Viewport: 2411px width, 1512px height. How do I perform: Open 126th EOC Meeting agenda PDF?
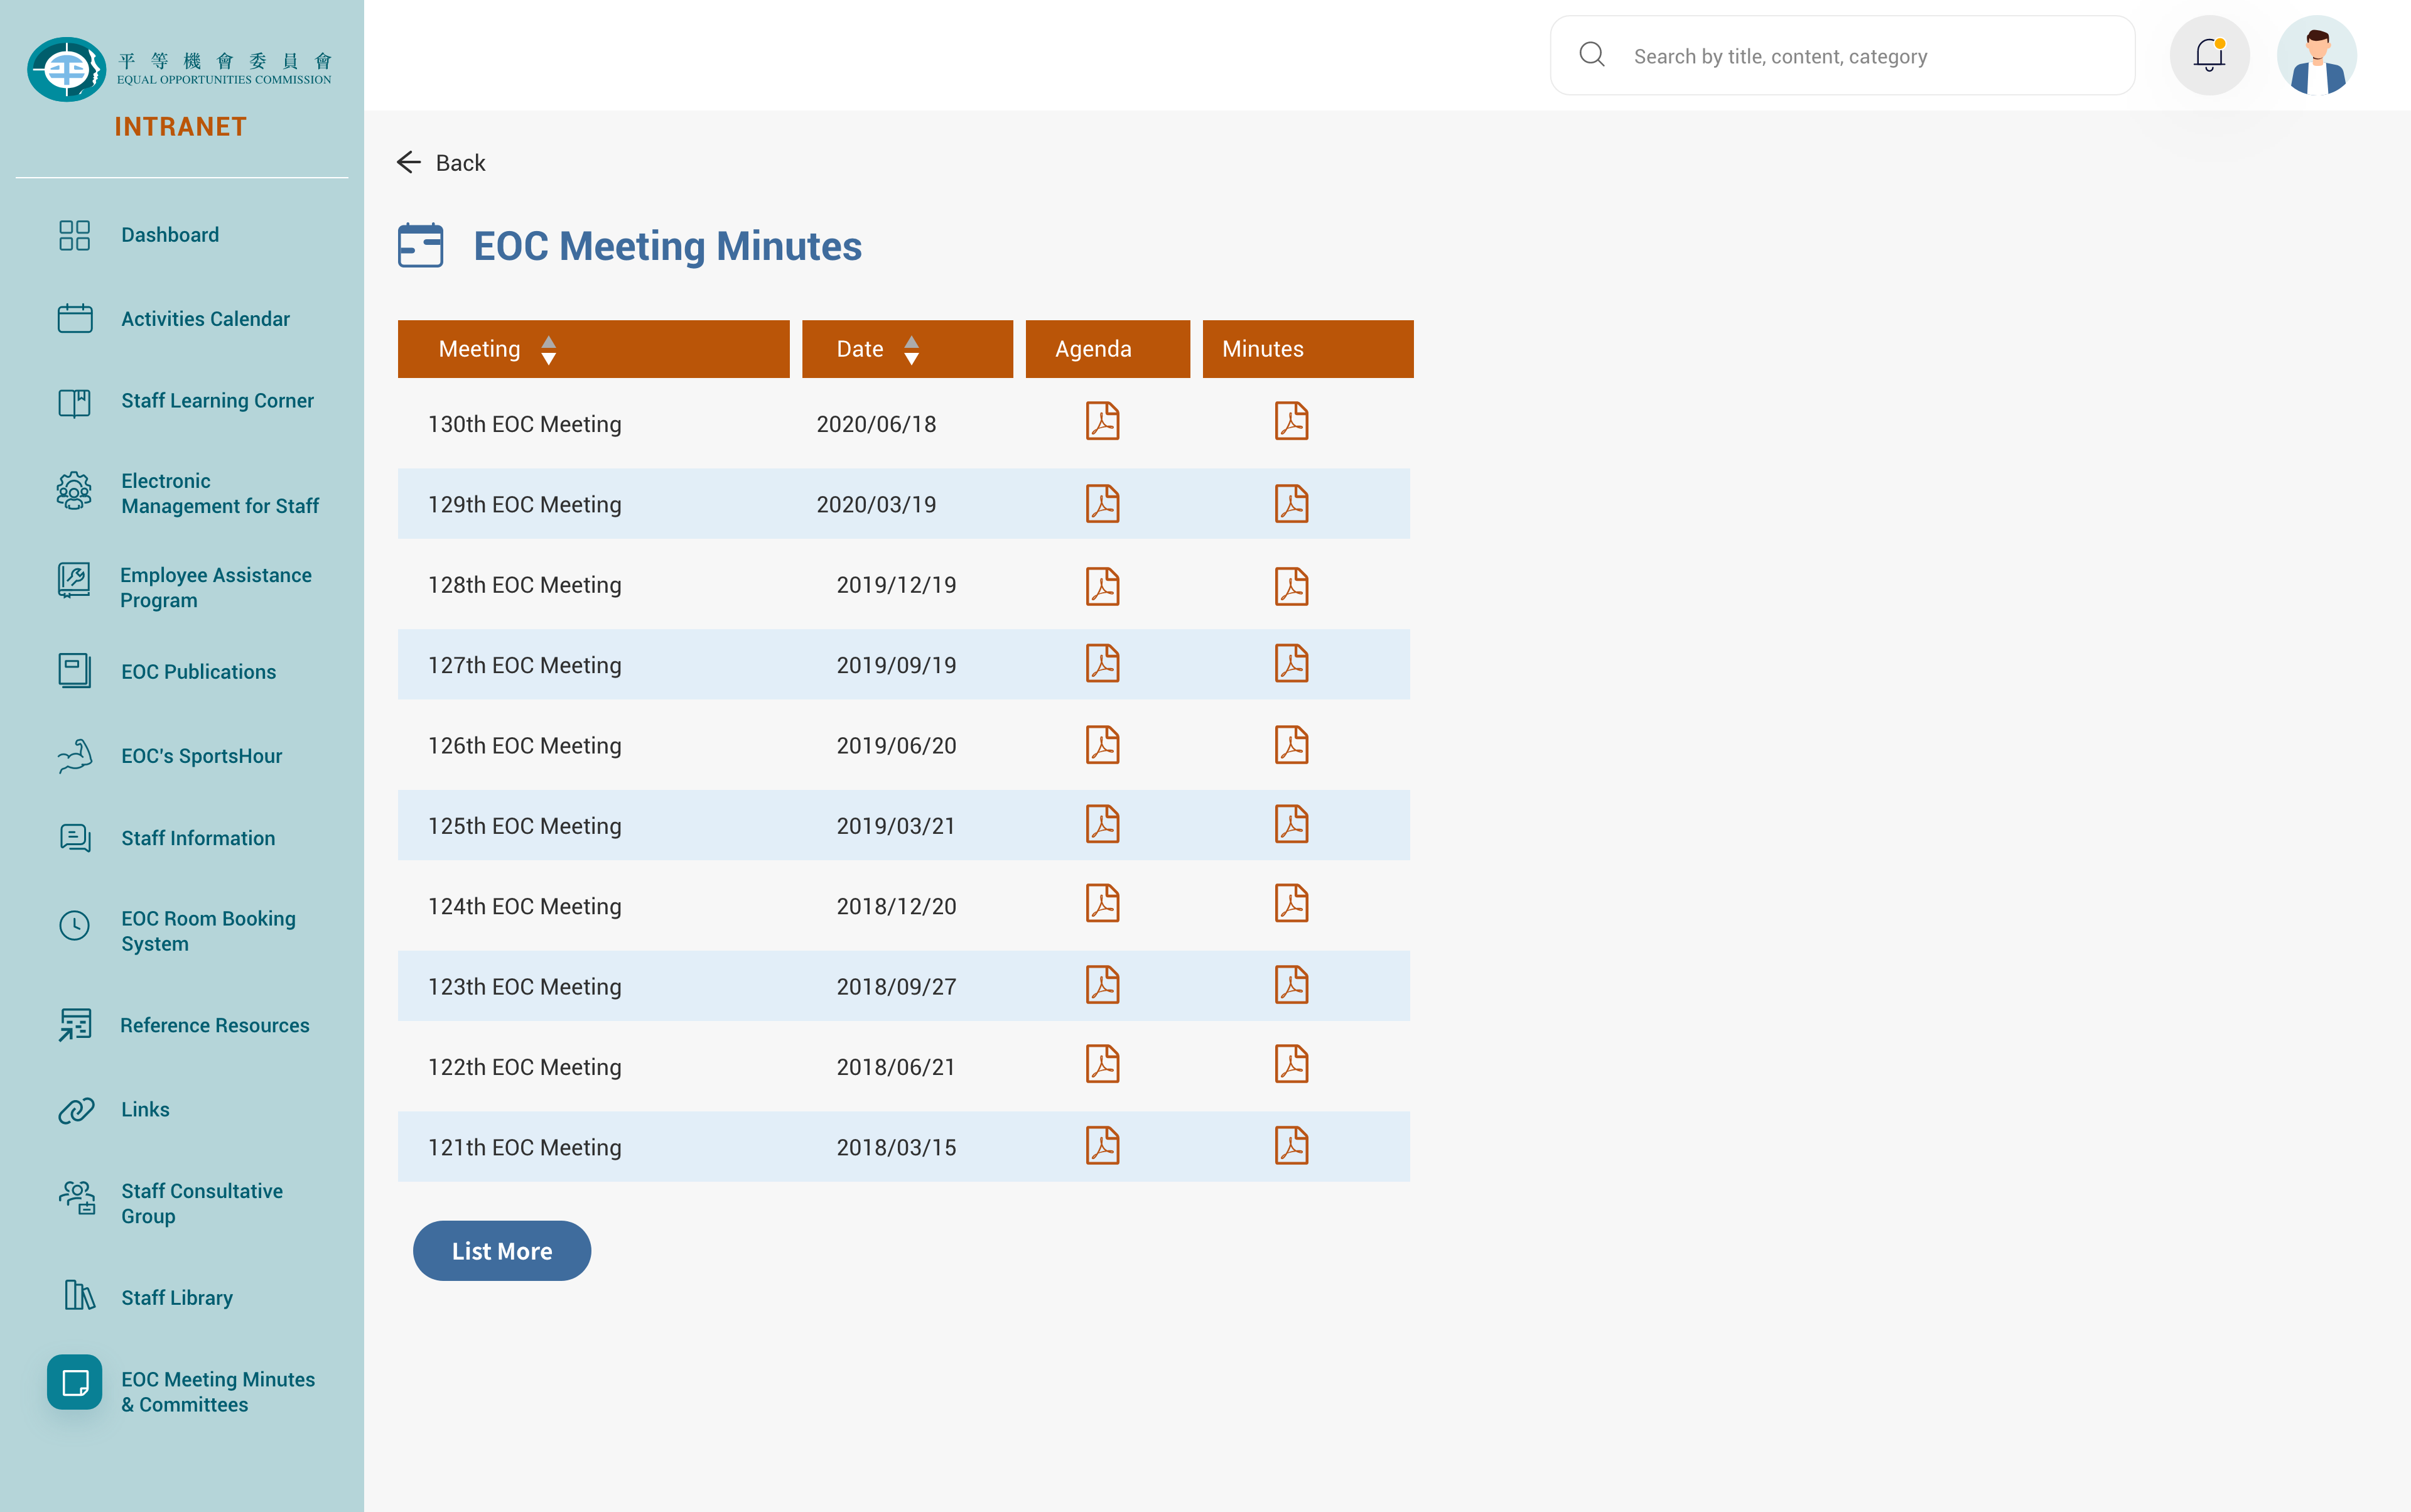(1102, 745)
